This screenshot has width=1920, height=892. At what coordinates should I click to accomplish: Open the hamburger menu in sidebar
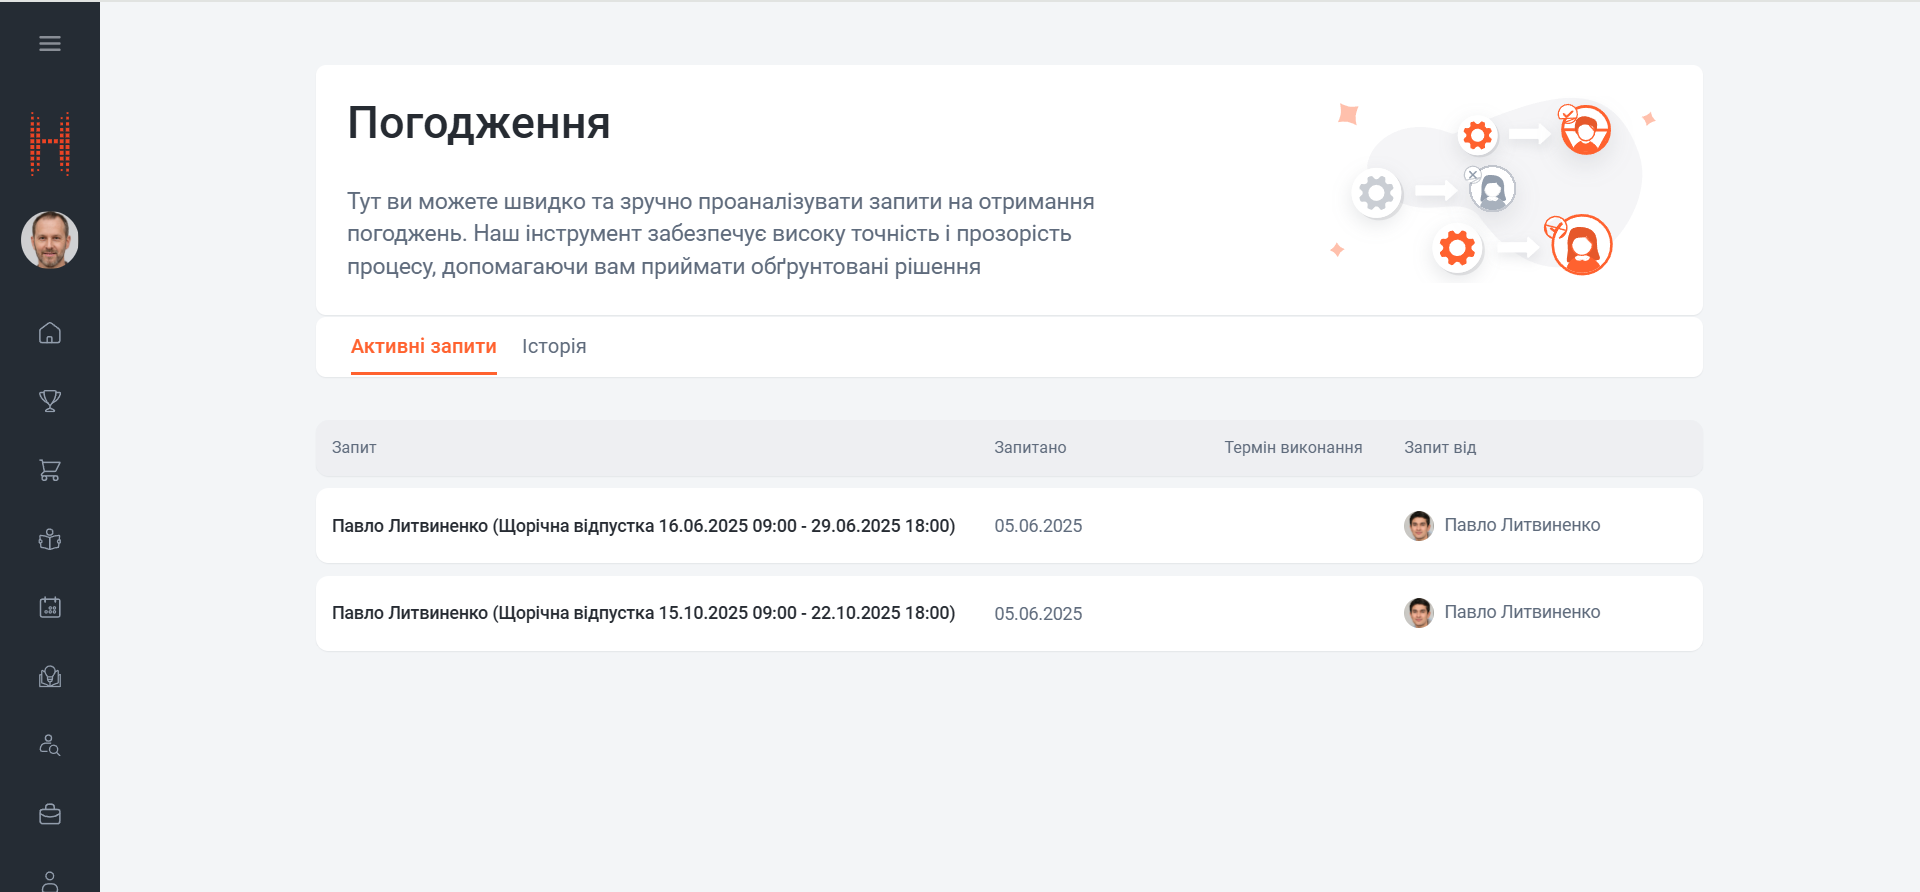(50, 43)
